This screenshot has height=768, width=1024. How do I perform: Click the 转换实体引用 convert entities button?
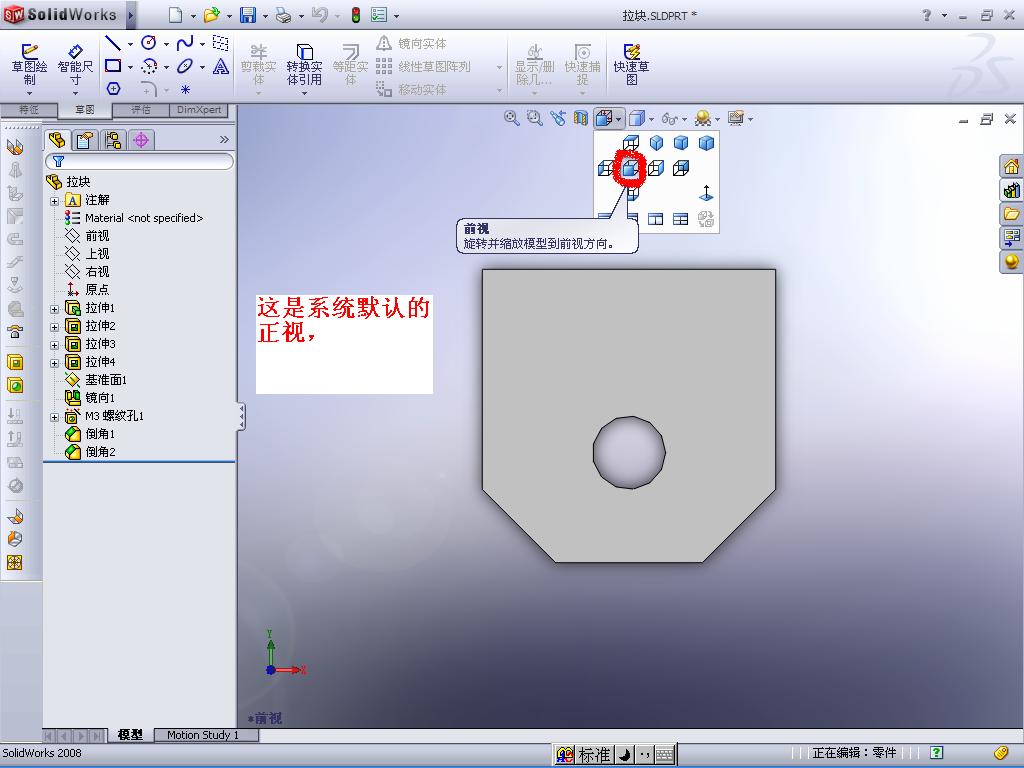coord(304,65)
